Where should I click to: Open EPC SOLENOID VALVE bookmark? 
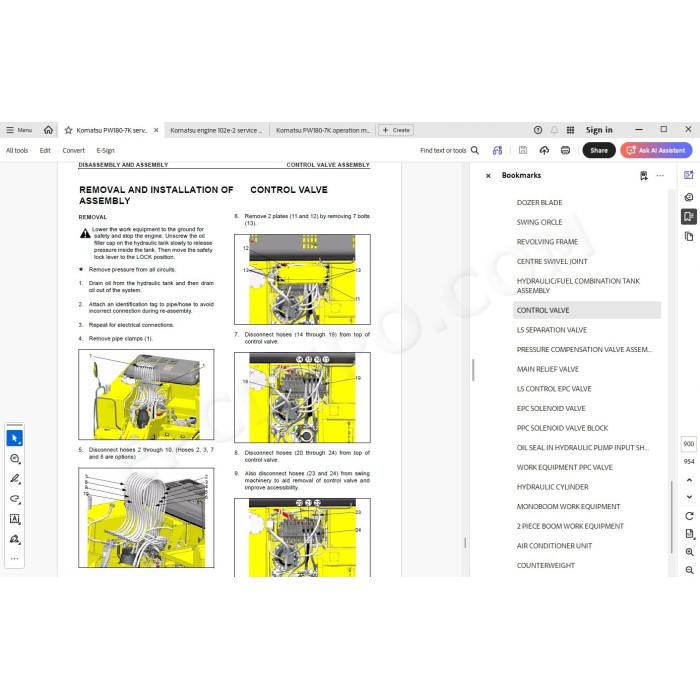[551, 408]
